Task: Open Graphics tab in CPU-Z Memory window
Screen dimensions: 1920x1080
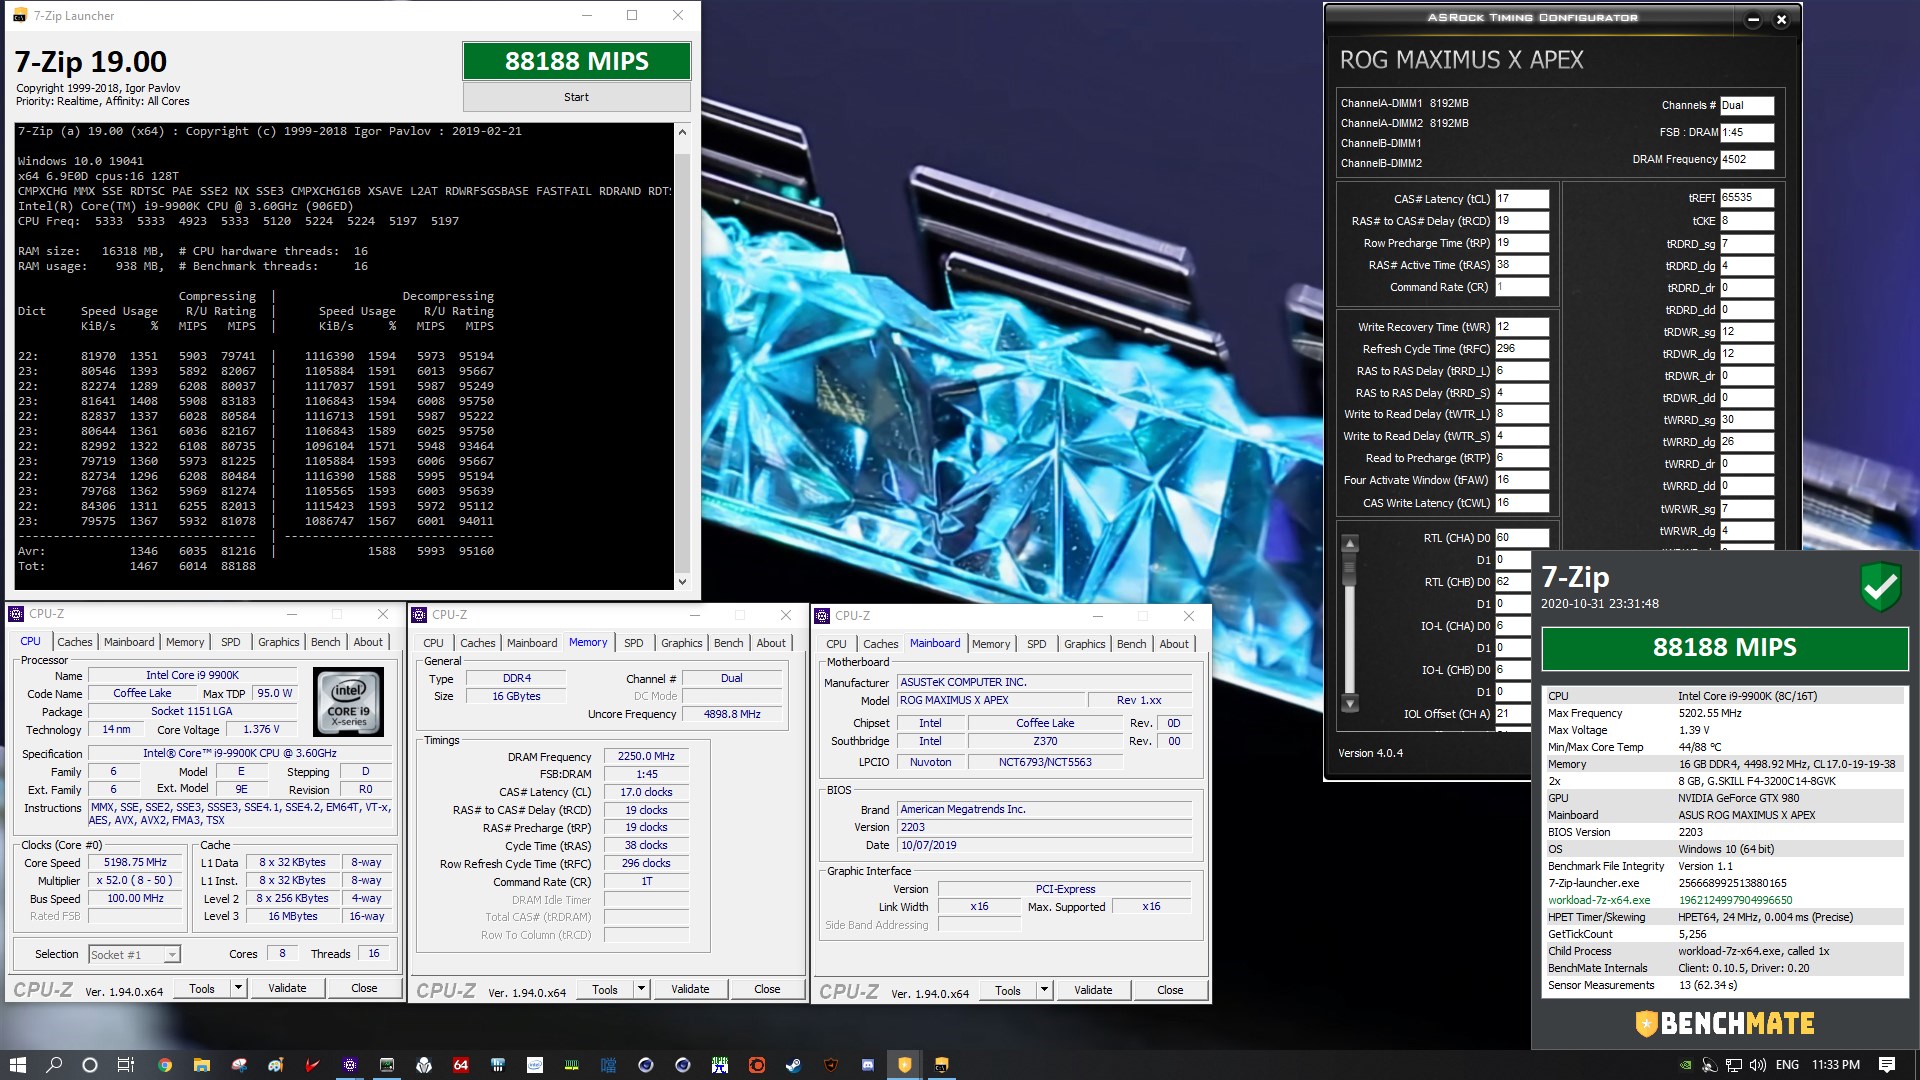Action: 681,643
